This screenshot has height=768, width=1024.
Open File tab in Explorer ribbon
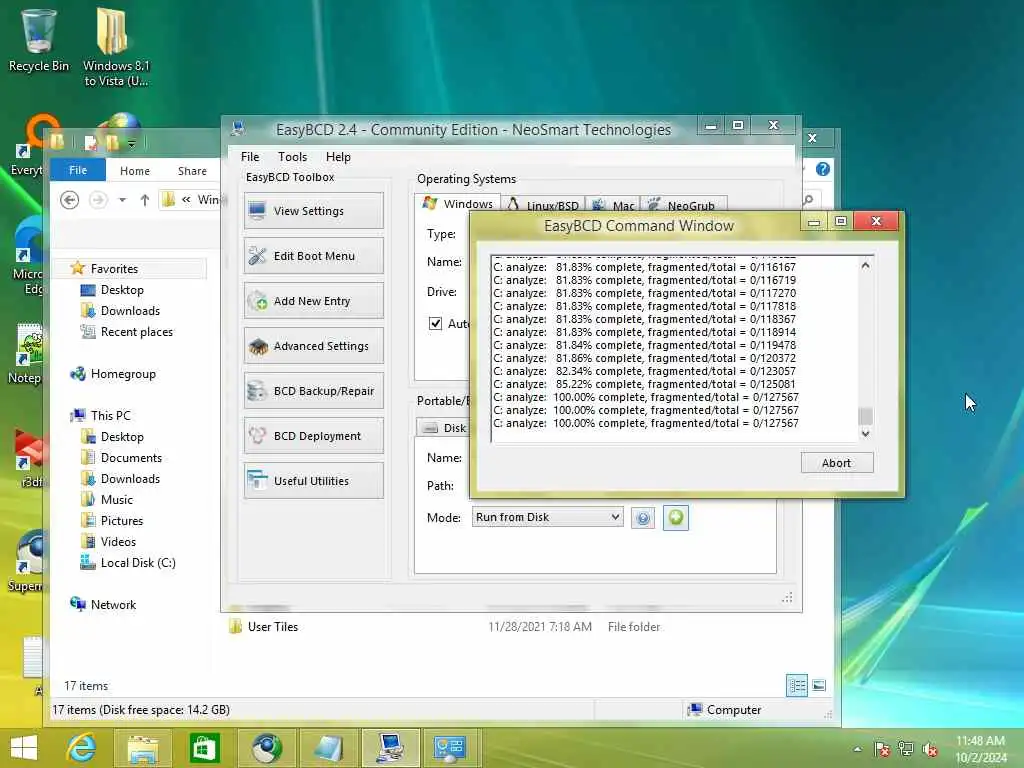[78, 170]
